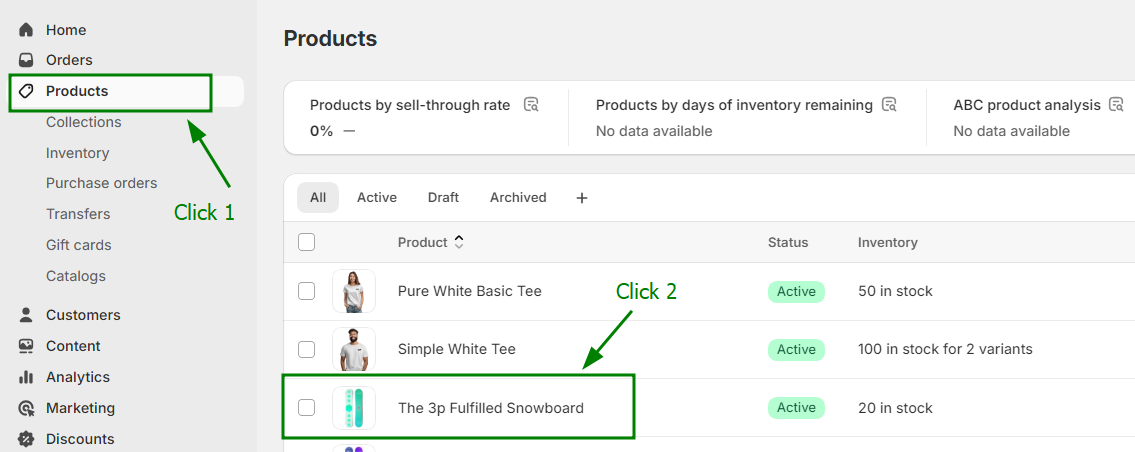This screenshot has width=1135, height=452.
Task: Switch to the Draft tab
Action: (443, 198)
